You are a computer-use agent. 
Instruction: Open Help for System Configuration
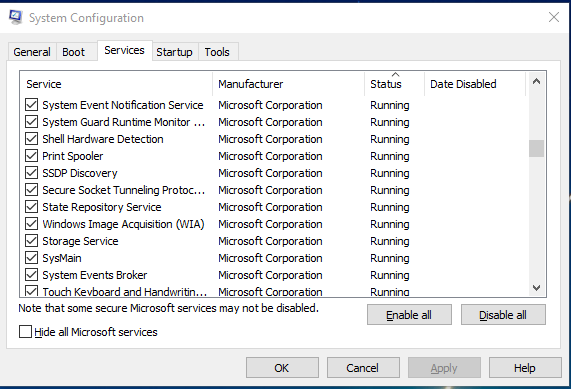[x=525, y=368]
